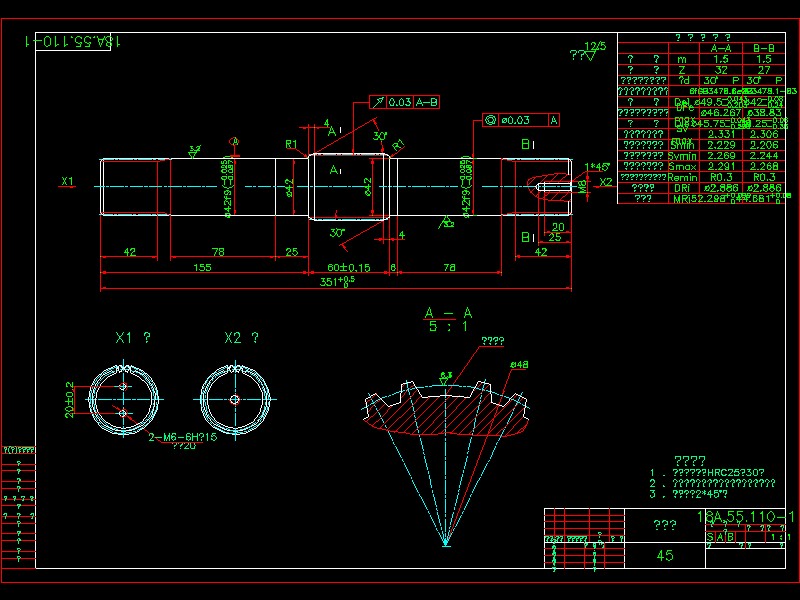Click tooth count 27 in the table
The width and height of the screenshot is (800, 600).
click(764, 70)
